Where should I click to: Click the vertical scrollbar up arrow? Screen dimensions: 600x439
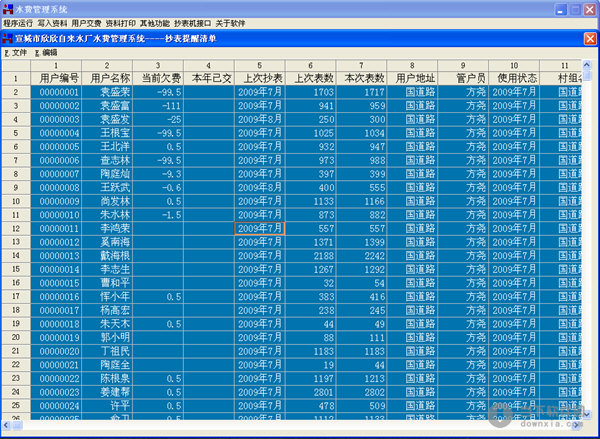click(587, 65)
